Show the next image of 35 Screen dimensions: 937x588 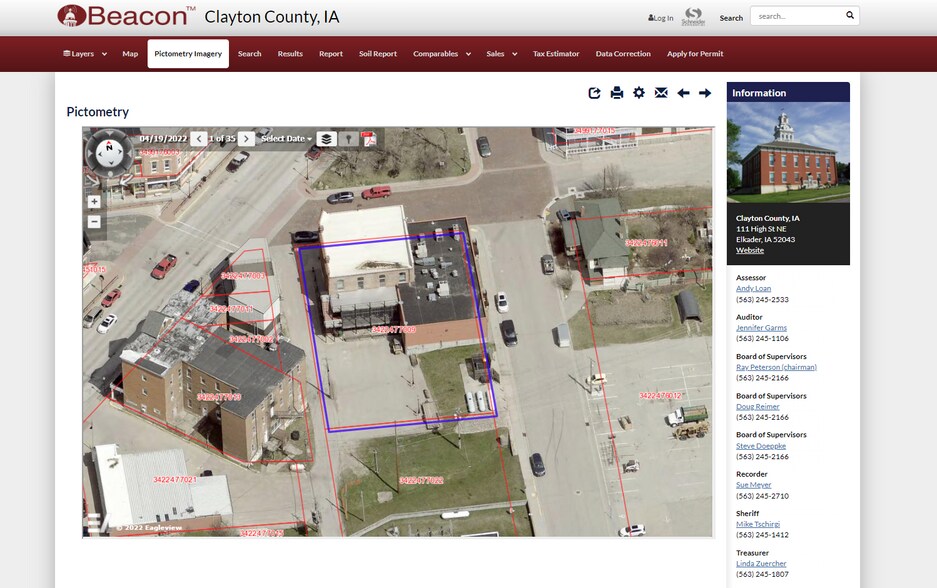click(246, 139)
